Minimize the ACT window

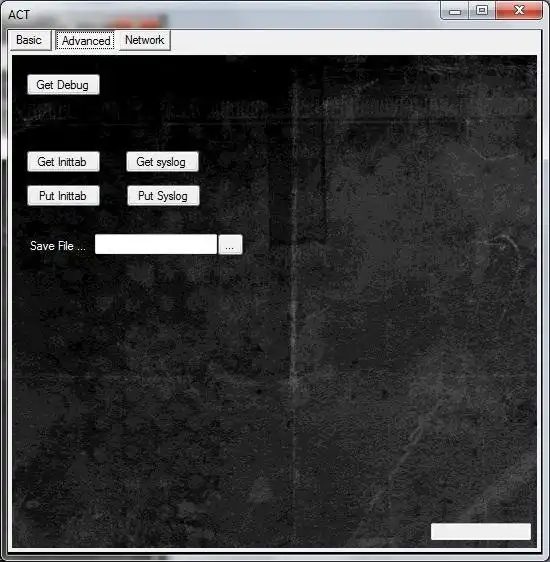point(455,11)
